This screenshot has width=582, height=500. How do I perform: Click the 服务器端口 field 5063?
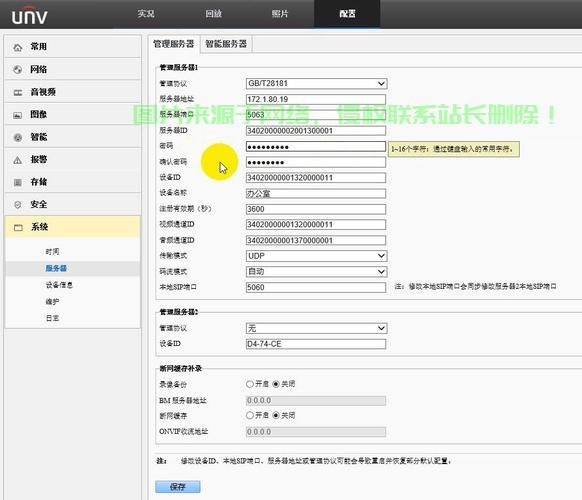[x=315, y=115]
